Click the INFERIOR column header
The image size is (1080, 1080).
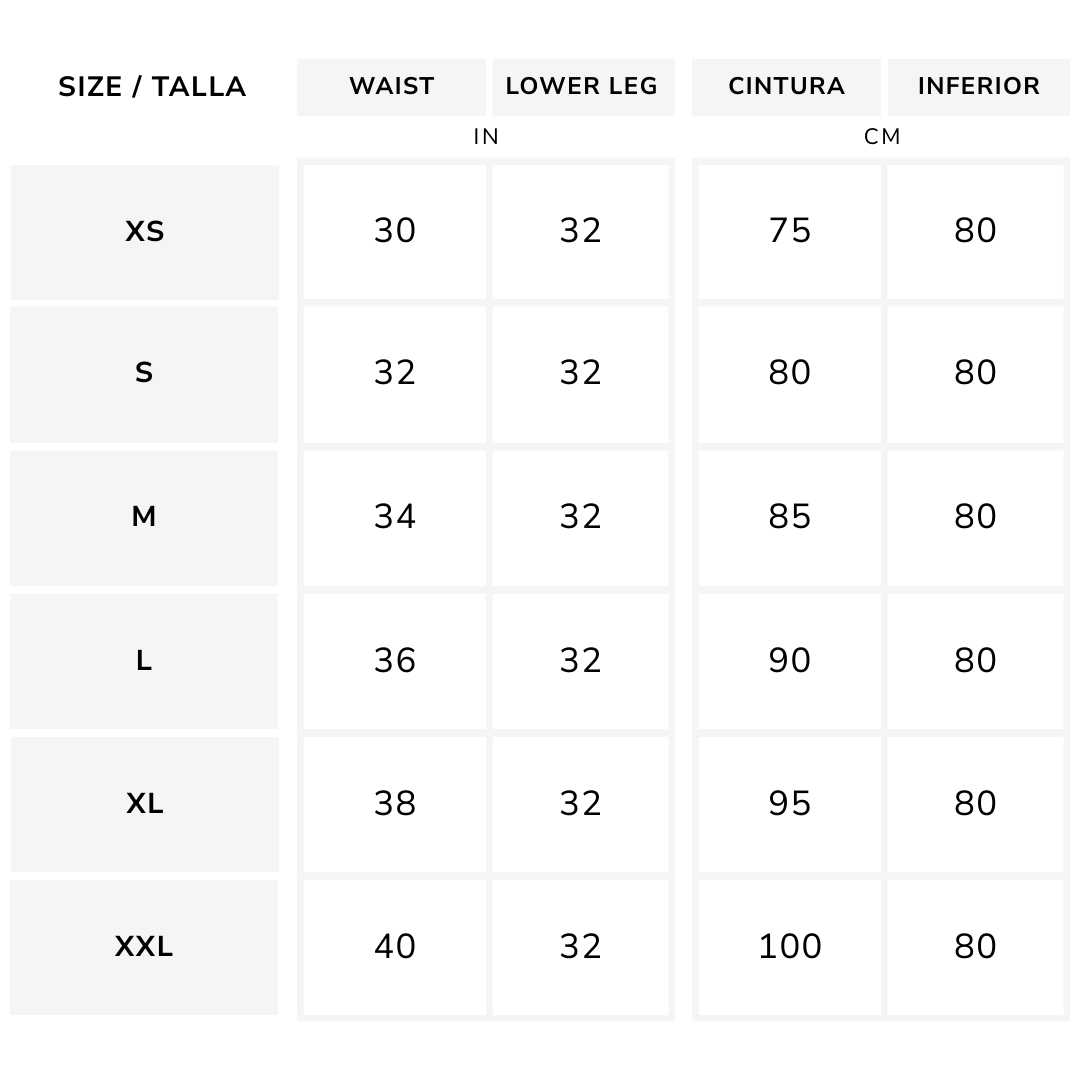tap(979, 87)
